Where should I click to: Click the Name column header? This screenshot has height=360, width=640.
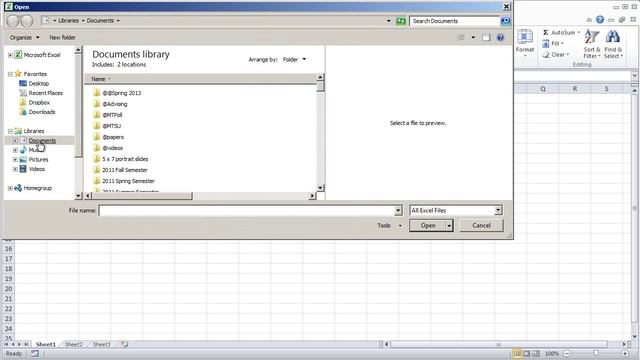[x=200, y=79]
